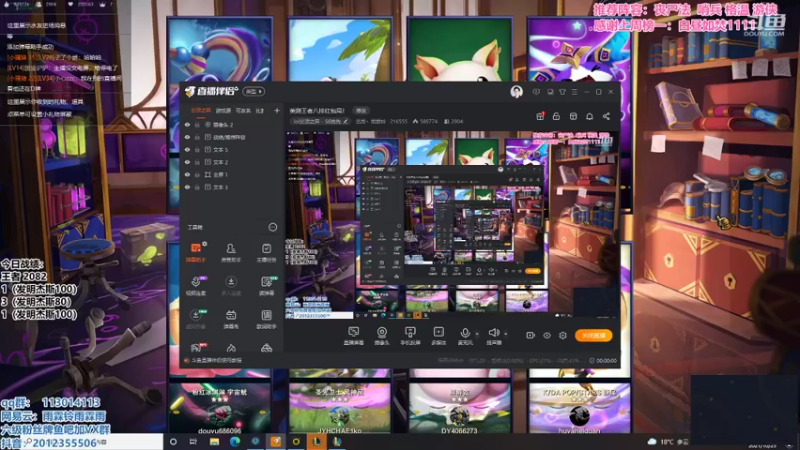The width and height of the screenshot is (800, 450).
Task: Select the 全屏 1 source row
Action: [231, 174]
